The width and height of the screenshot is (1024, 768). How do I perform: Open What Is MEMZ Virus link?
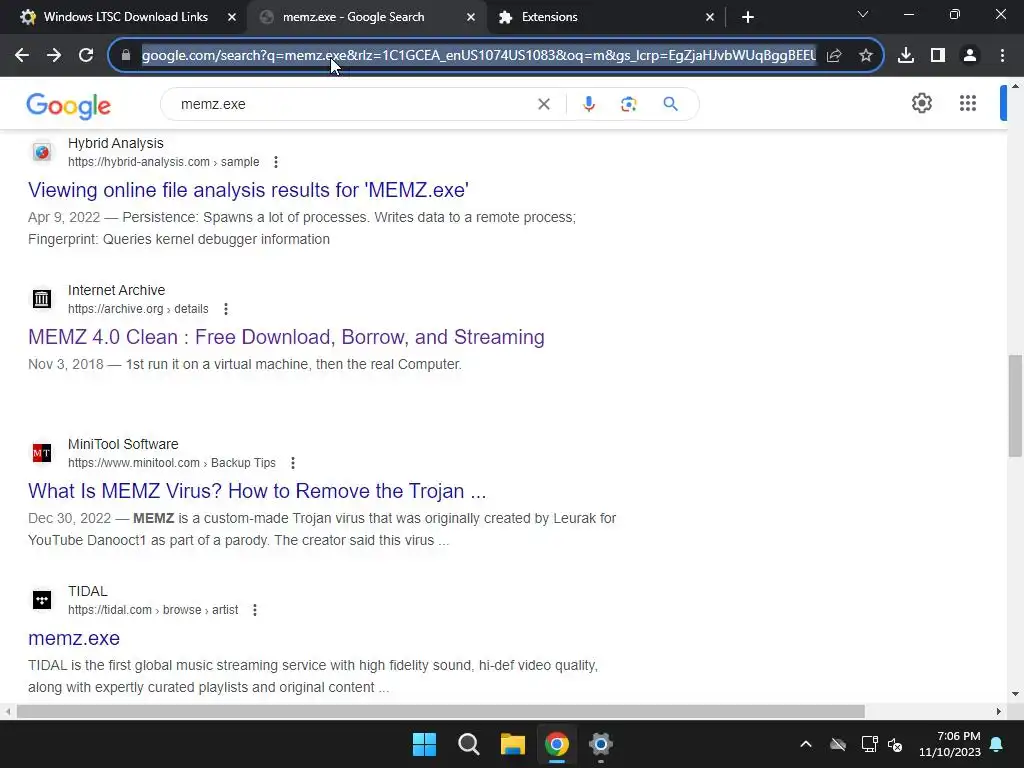pos(257,491)
